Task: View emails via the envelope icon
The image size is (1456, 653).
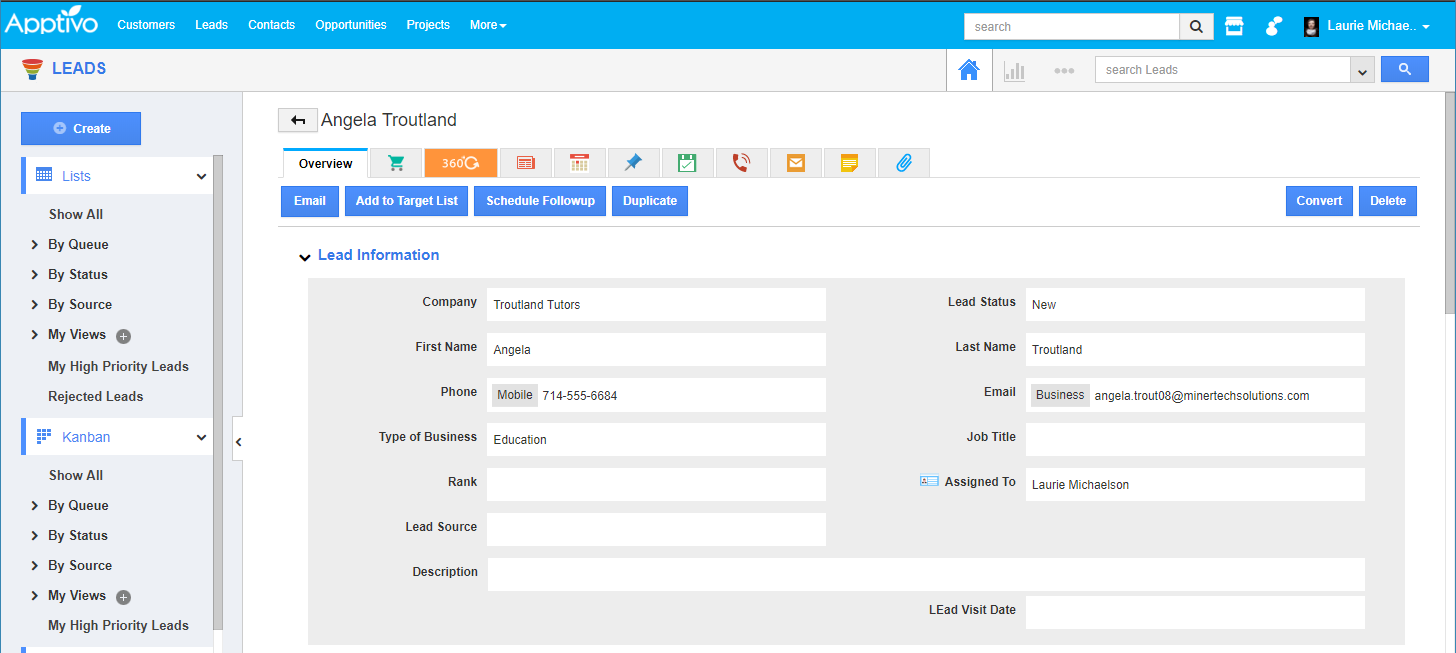Action: [x=795, y=162]
